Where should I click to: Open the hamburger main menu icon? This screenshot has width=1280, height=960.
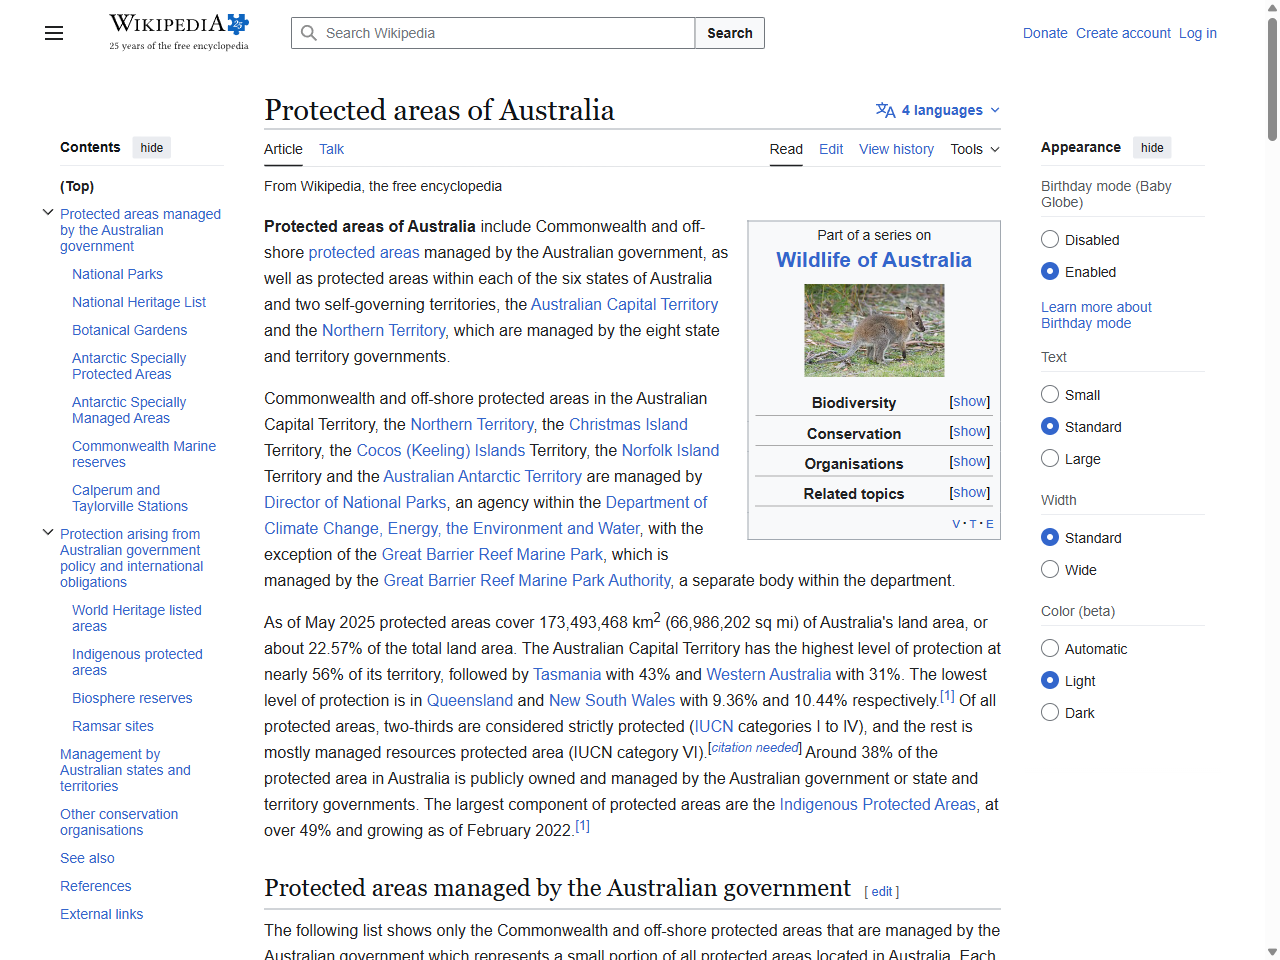(54, 33)
